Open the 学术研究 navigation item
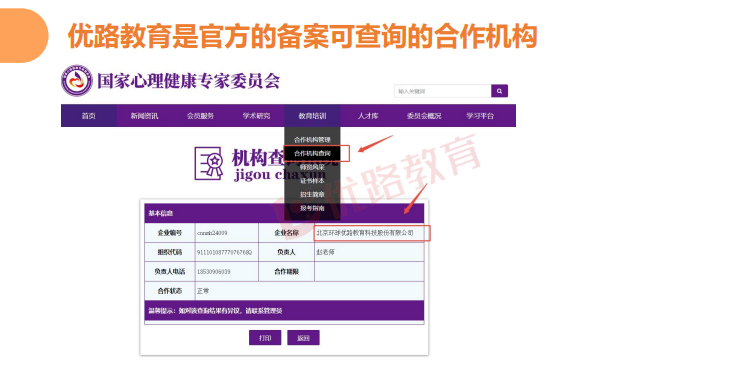Image resolution: width=744 pixels, height=375 pixels. pyautogui.click(x=256, y=116)
